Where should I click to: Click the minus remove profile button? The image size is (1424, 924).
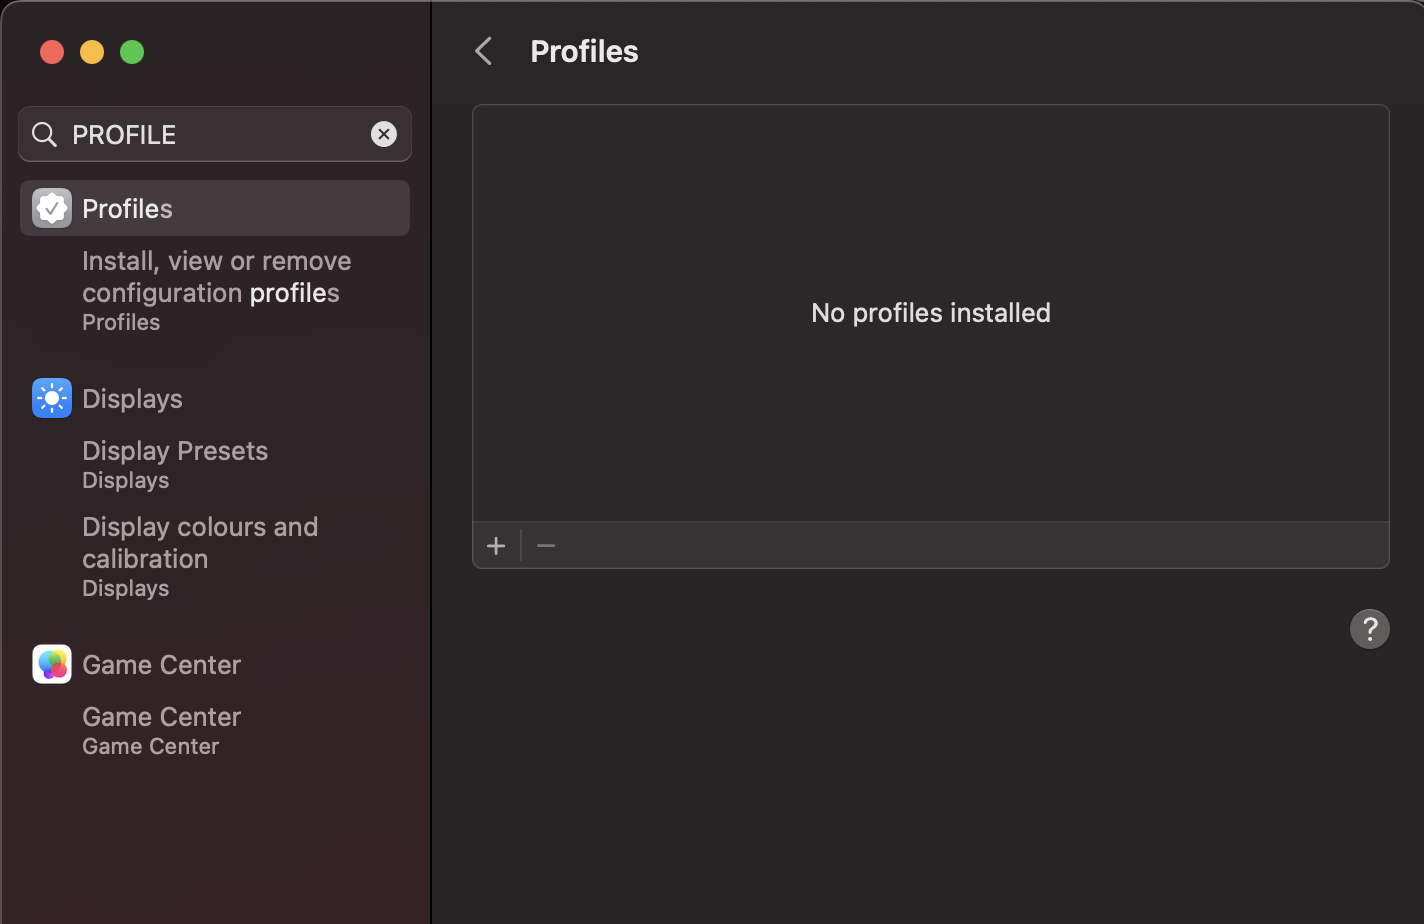(546, 545)
